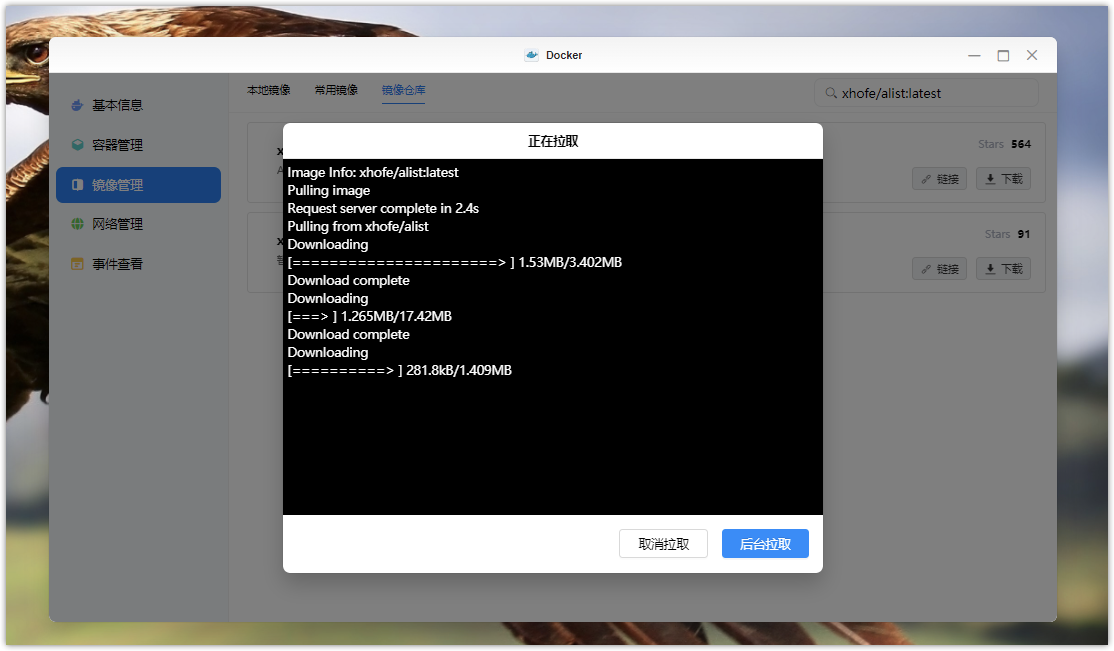Click 下载 button for the 91-star image

click(x=1003, y=269)
